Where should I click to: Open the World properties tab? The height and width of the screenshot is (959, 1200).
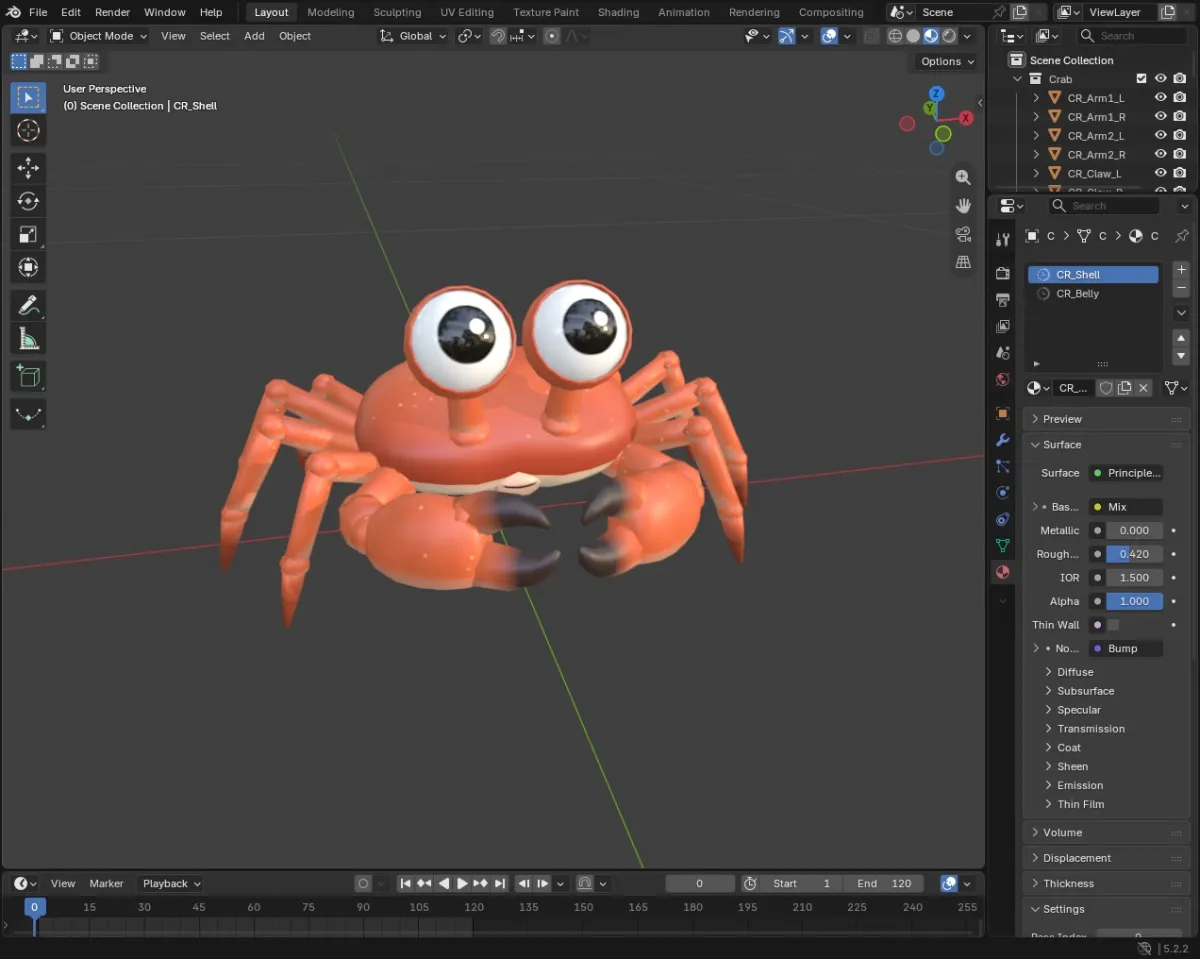(1003, 380)
